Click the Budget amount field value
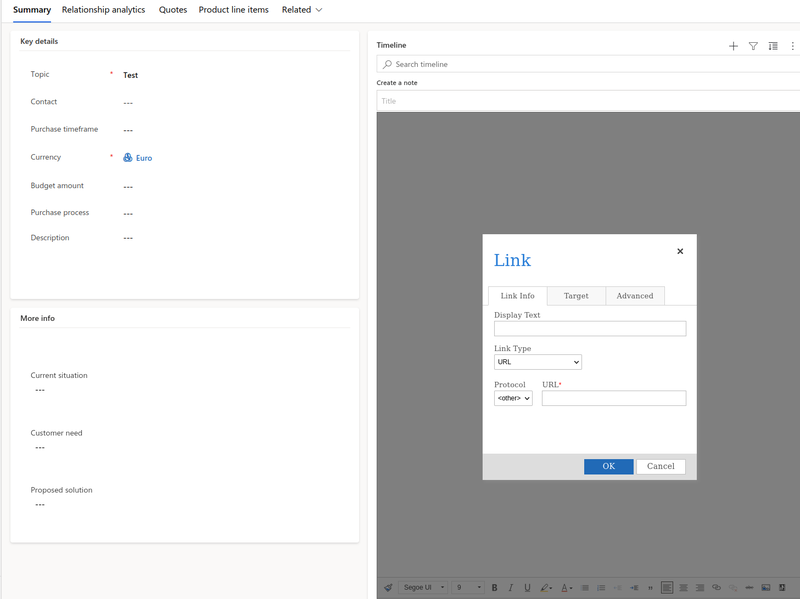This screenshot has width=800, height=599. 128,187
